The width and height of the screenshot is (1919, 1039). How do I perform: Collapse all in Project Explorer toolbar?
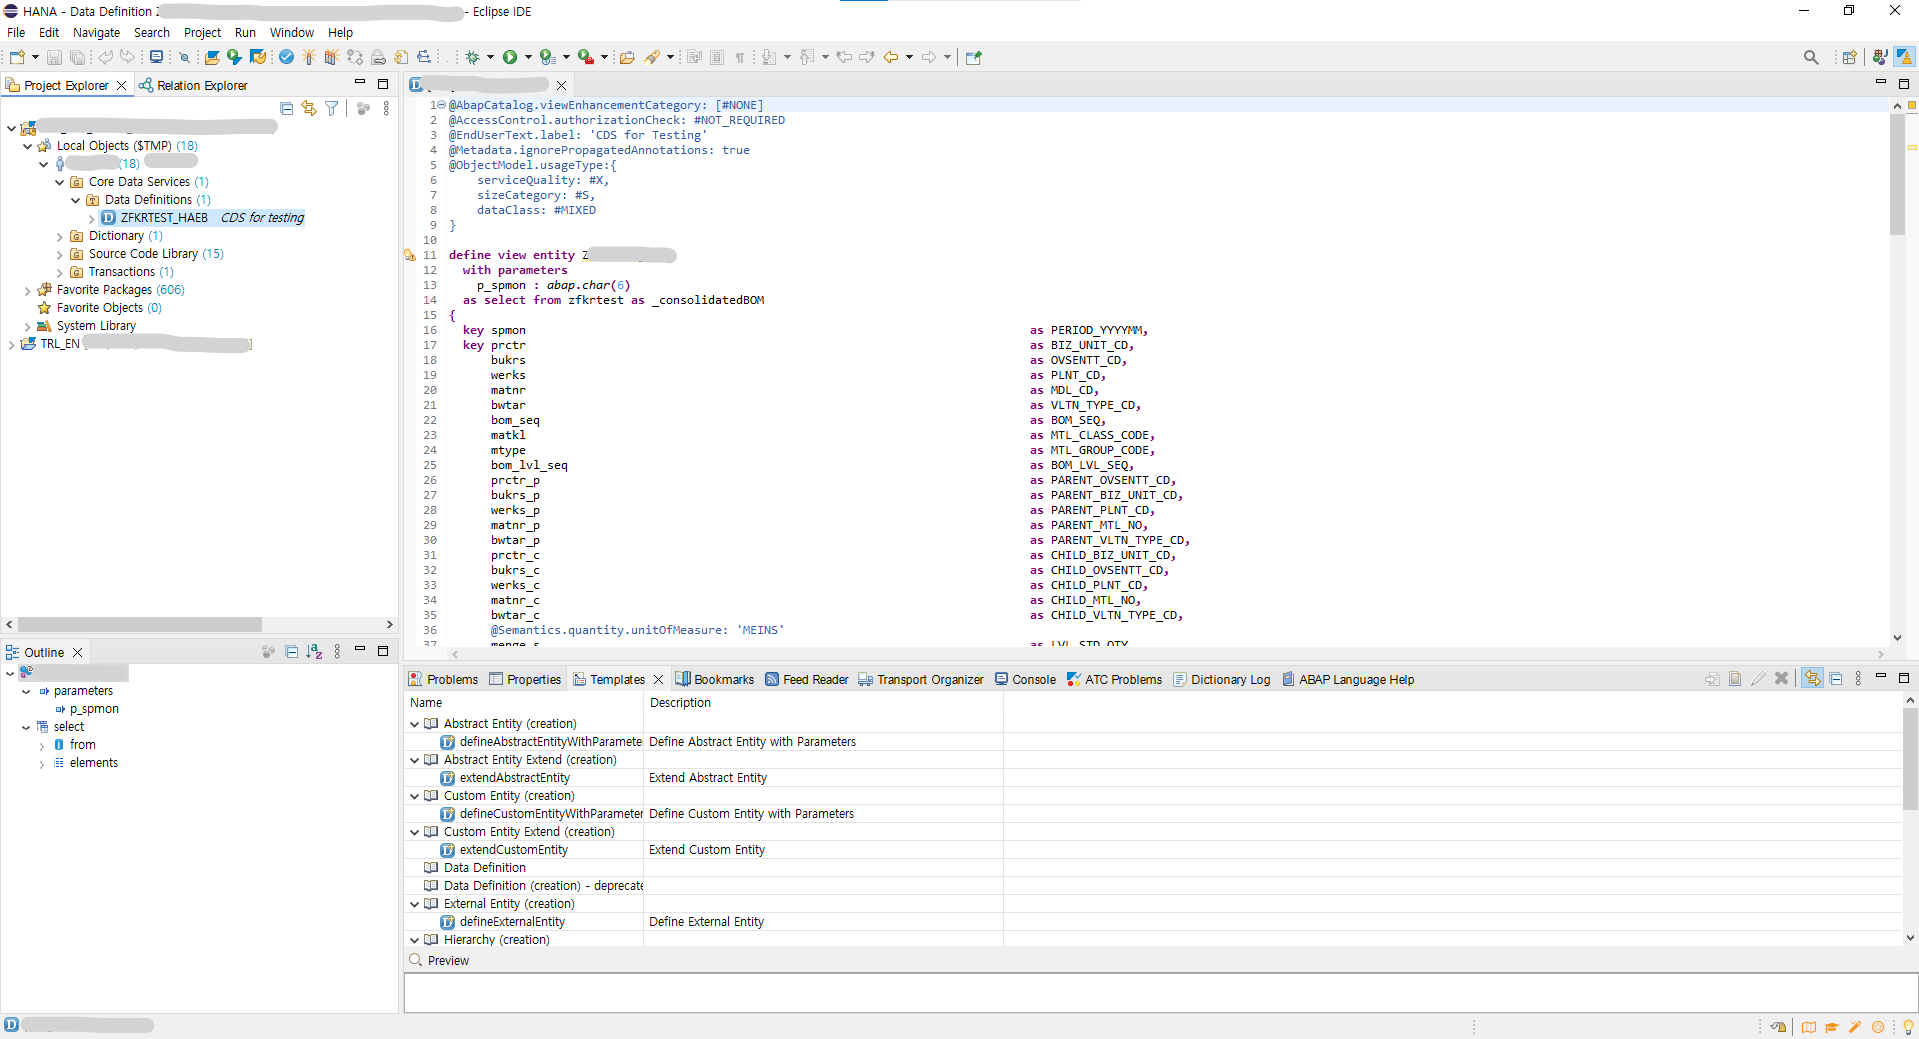[x=287, y=108]
